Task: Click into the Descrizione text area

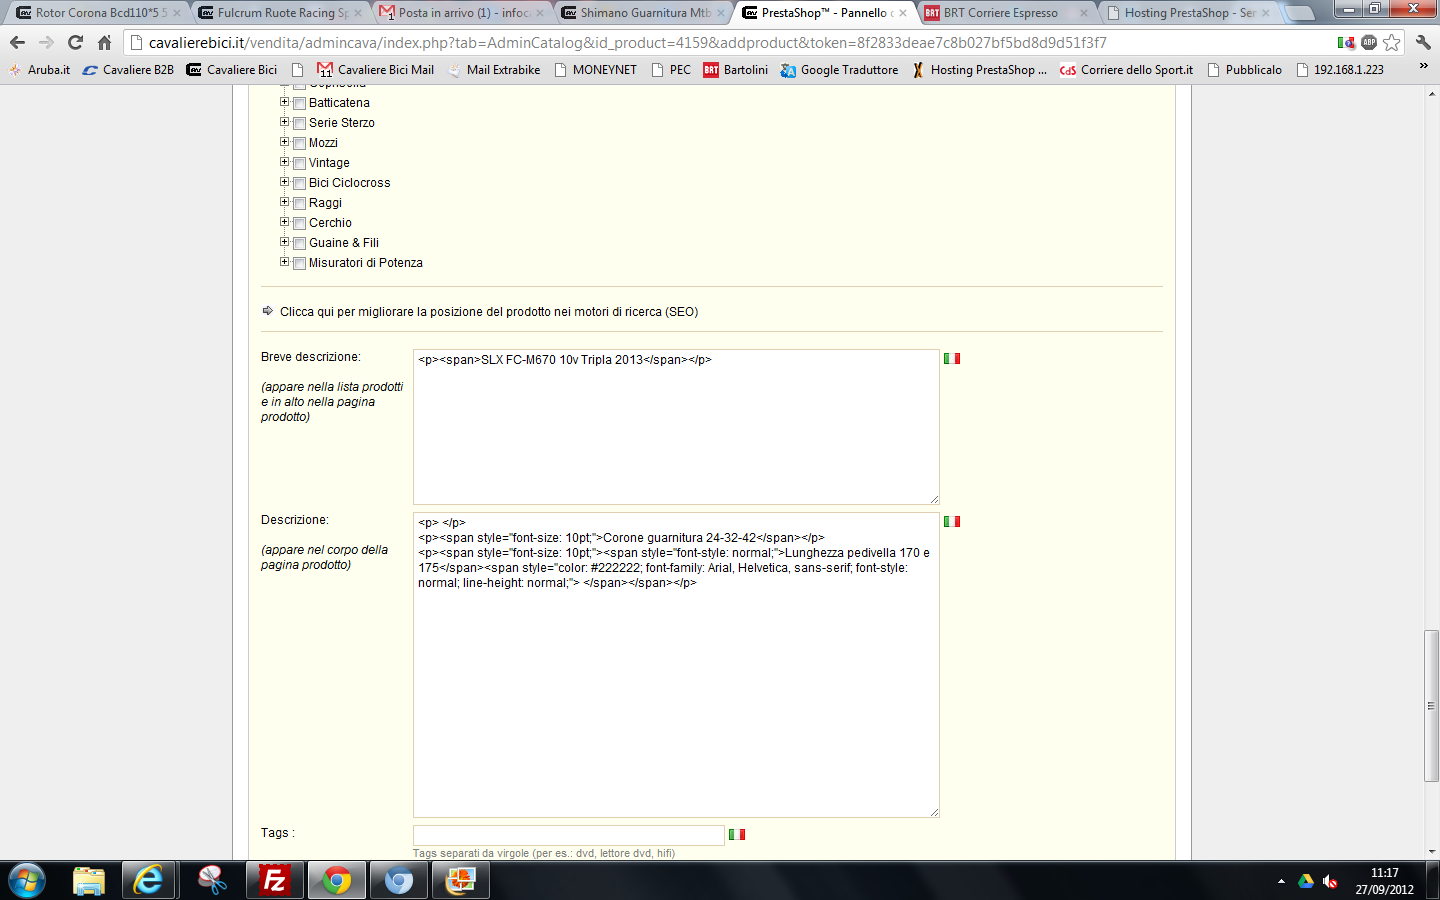Action: click(x=676, y=665)
